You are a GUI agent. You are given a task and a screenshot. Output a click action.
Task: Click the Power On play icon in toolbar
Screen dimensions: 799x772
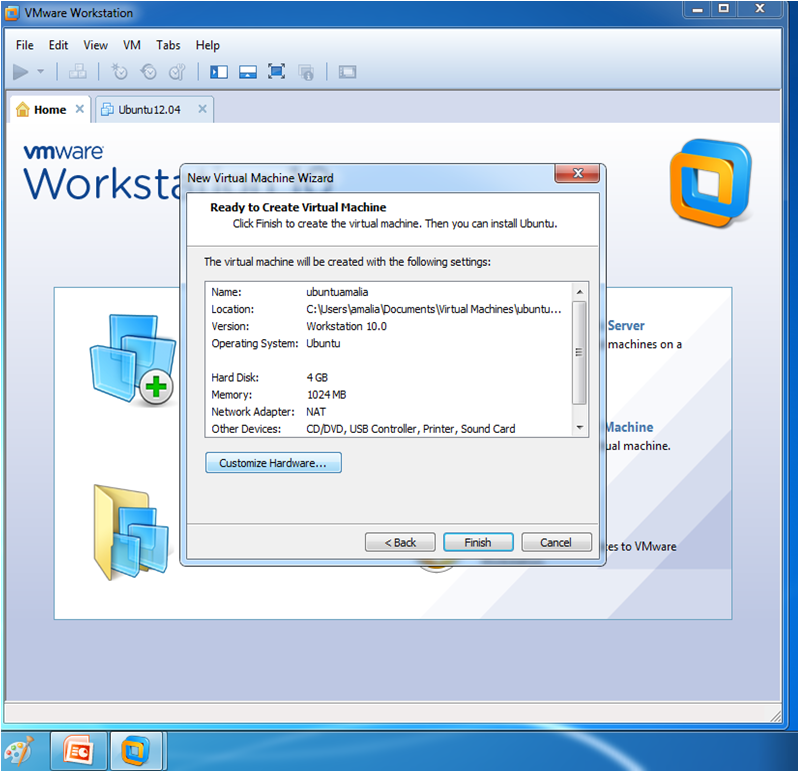click(20, 72)
